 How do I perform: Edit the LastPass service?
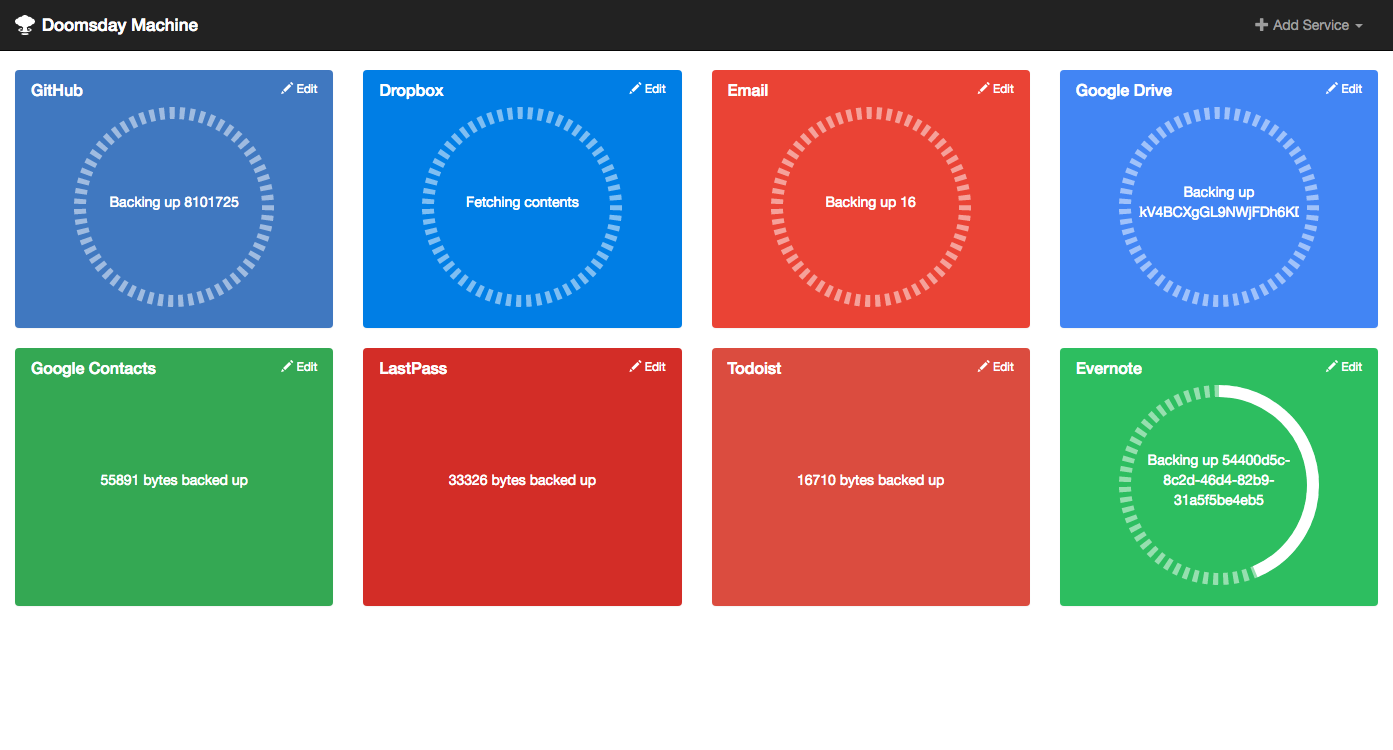647,367
